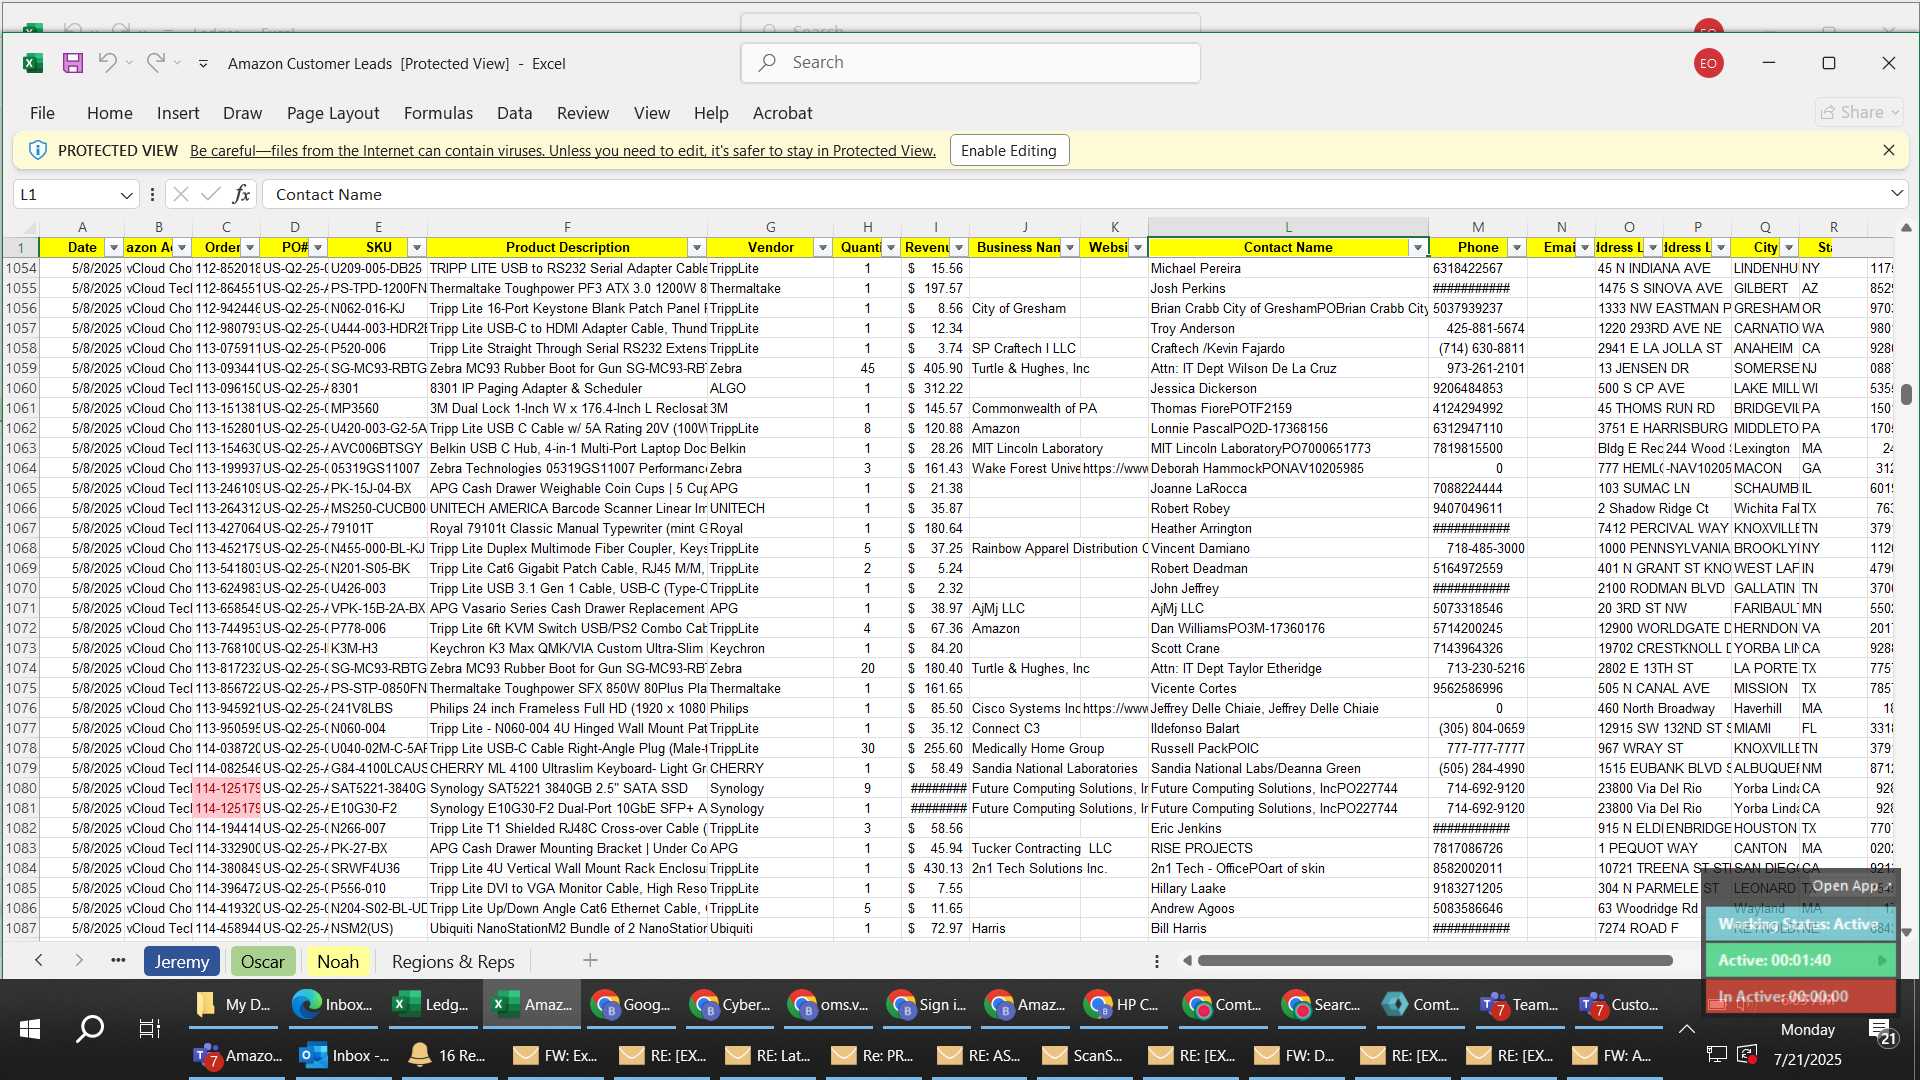Click the Protected View shield icon
Image resolution: width=1920 pixels, height=1080 pixels.
(x=37, y=150)
